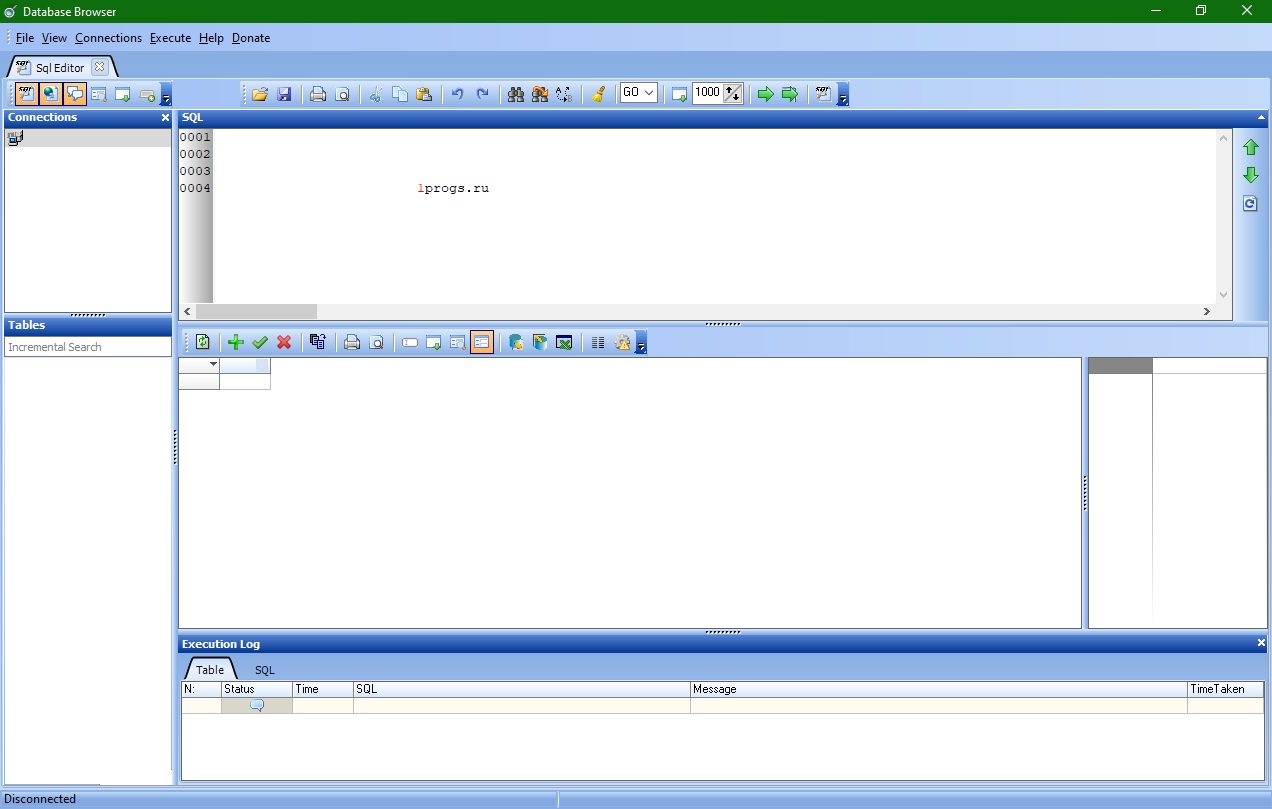Expand first toolbar options arrow

click(166, 95)
